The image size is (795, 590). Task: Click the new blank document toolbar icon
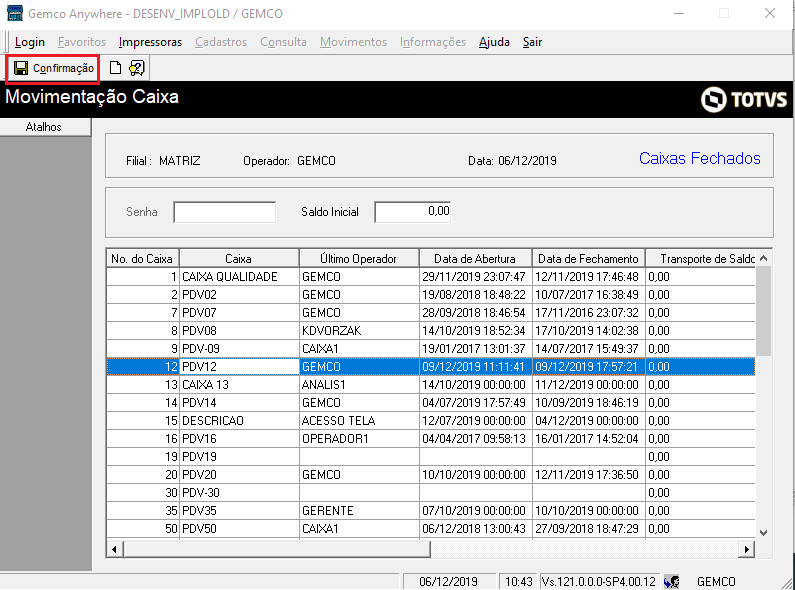click(x=116, y=68)
